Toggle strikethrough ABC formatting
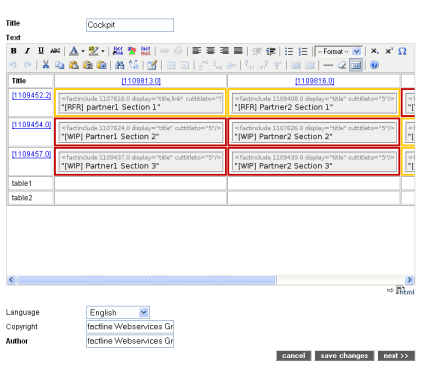The image size is (444, 370). 55,51
